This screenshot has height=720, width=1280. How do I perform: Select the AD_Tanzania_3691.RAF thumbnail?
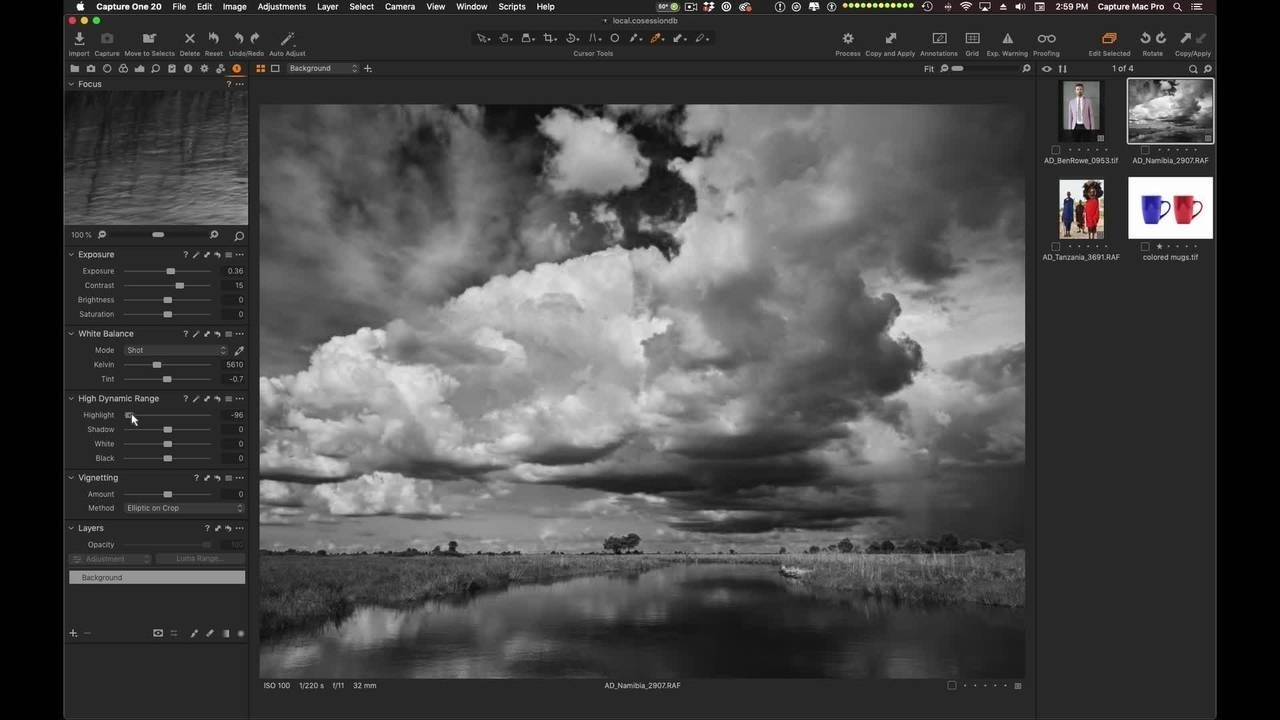pyautogui.click(x=1081, y=209)
